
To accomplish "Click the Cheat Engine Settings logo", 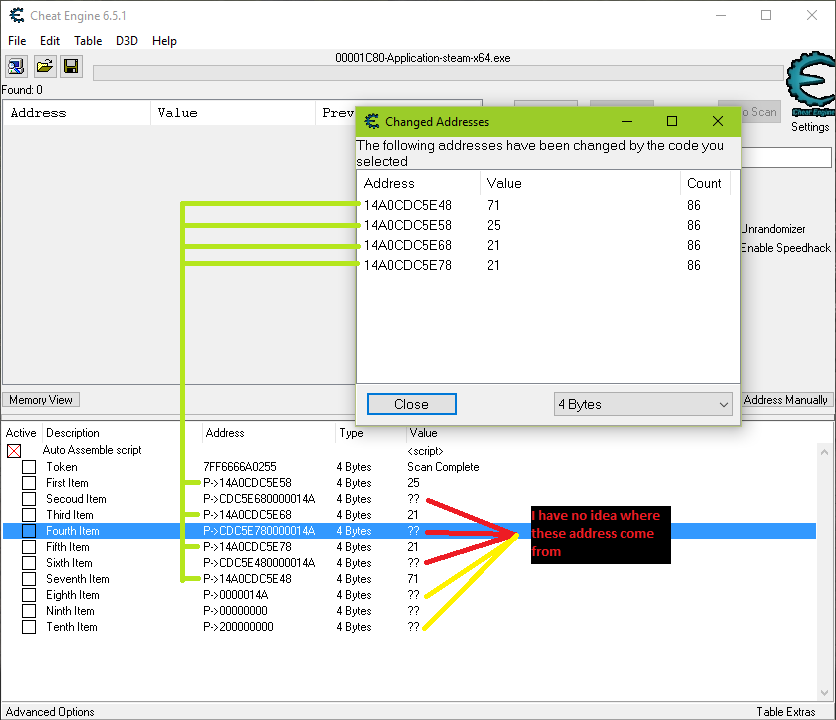I will (x=809, y=91).
